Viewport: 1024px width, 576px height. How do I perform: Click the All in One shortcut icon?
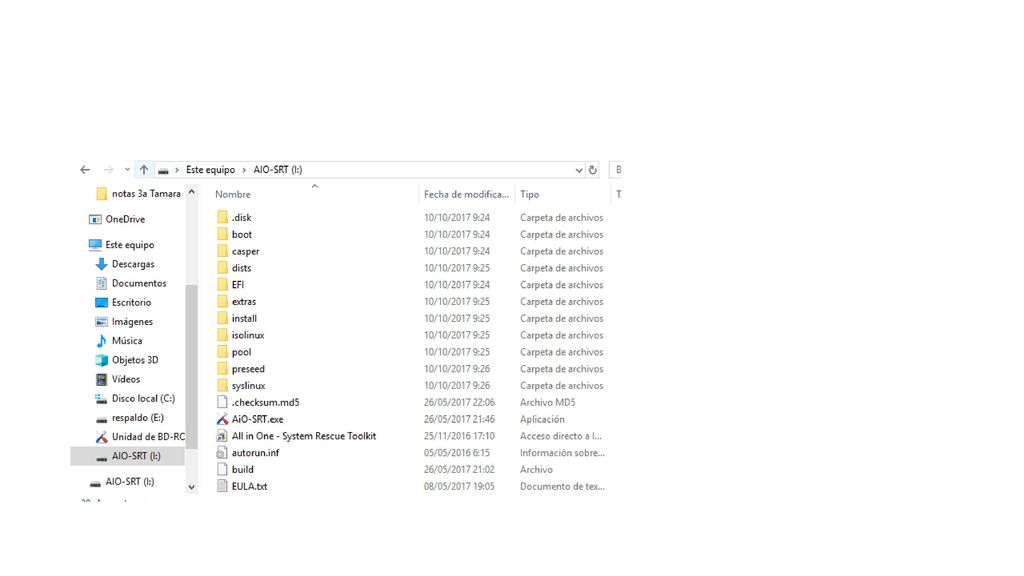coord(223,436)
